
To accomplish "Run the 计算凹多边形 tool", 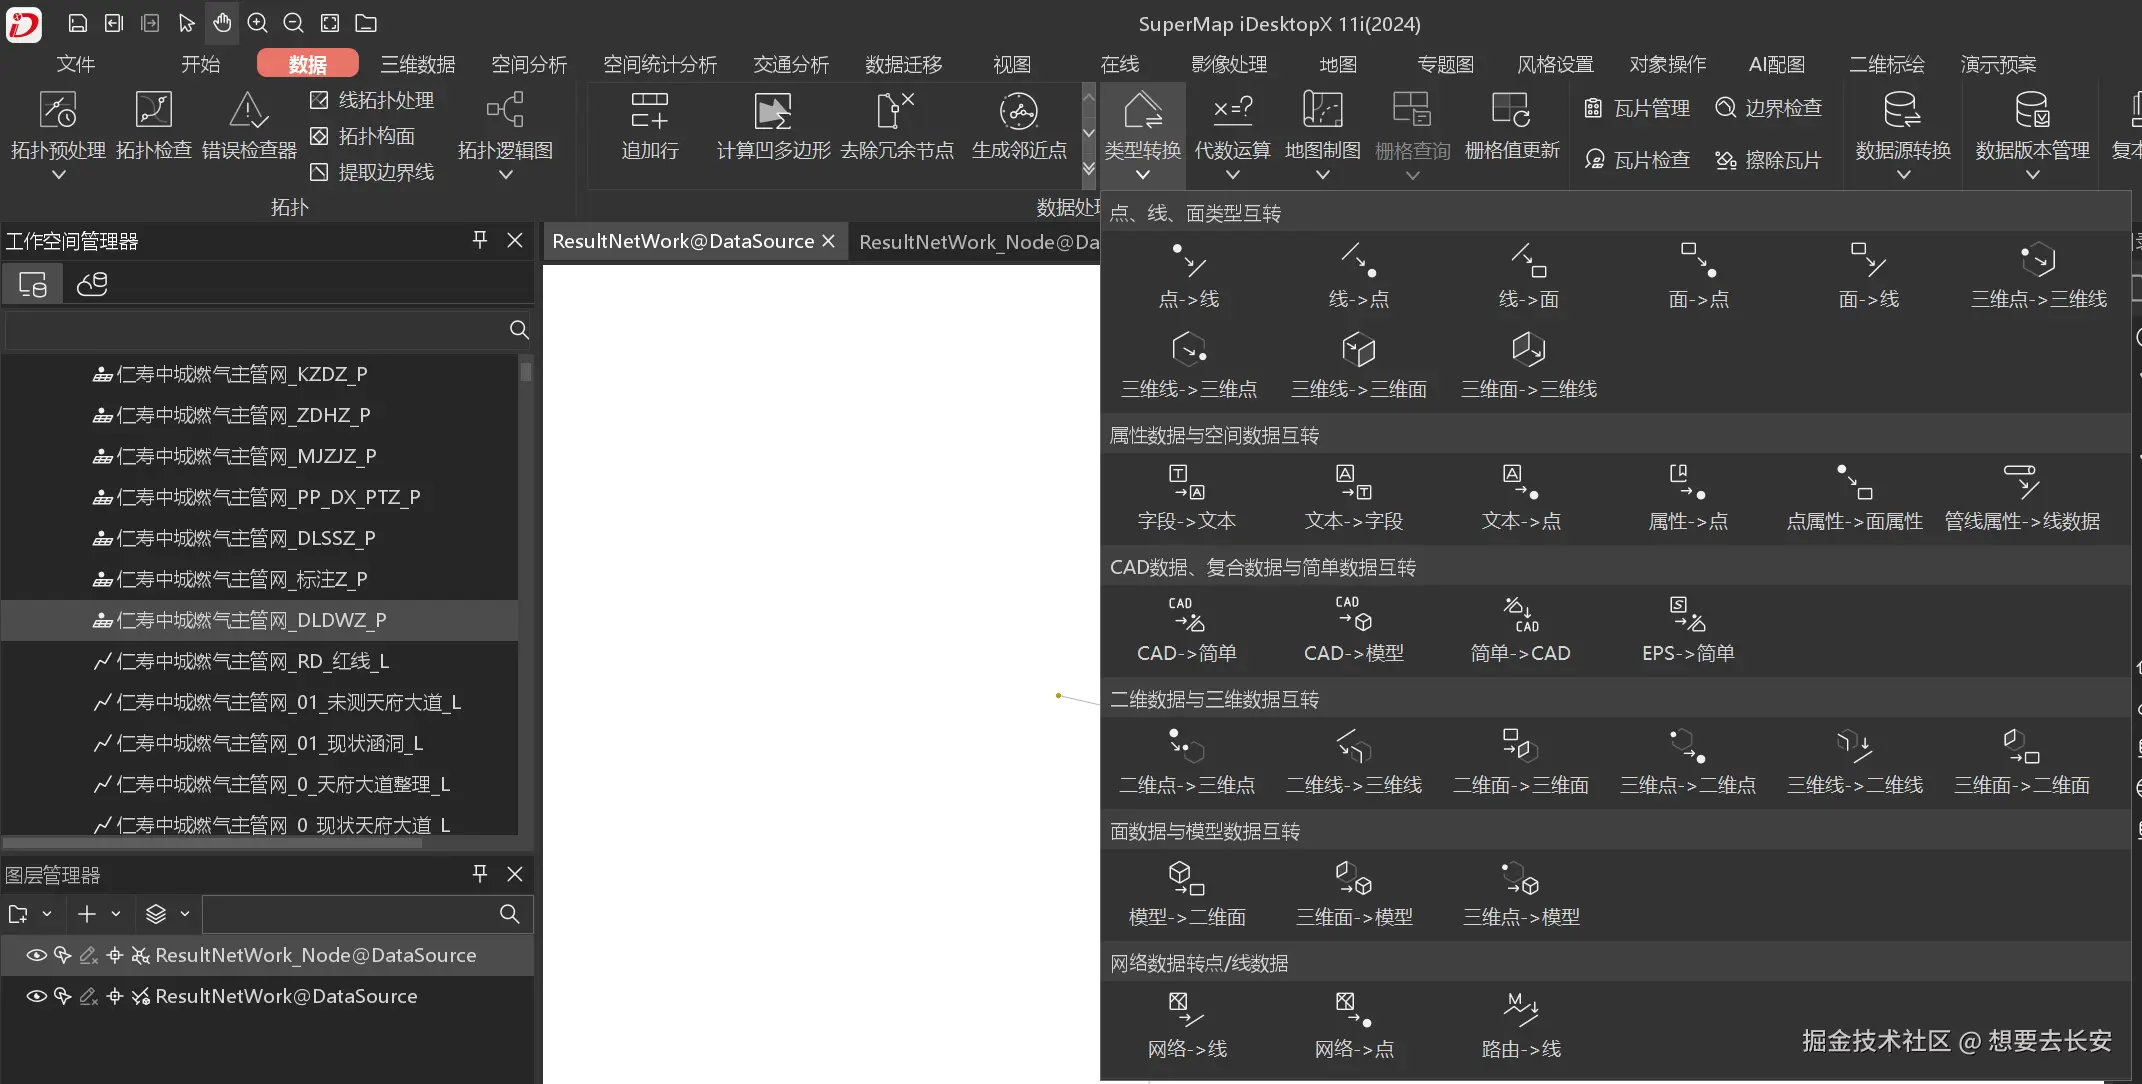I will coord(773,124).
